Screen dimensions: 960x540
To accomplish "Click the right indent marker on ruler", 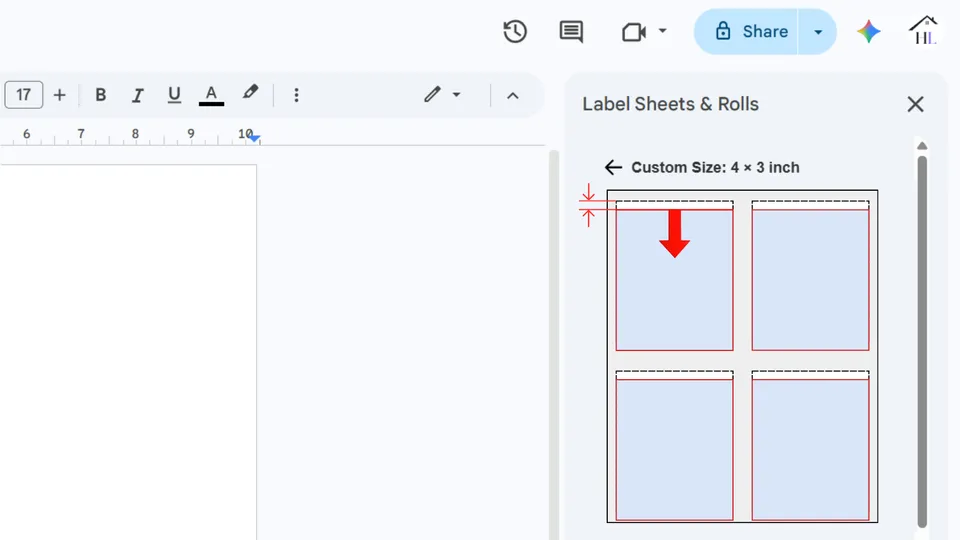I will 255,138.
